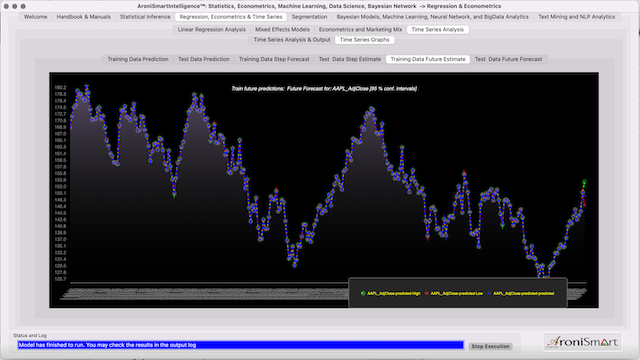Open Bayesian Models, Machine Learning tab

click(x=432, y=17)
